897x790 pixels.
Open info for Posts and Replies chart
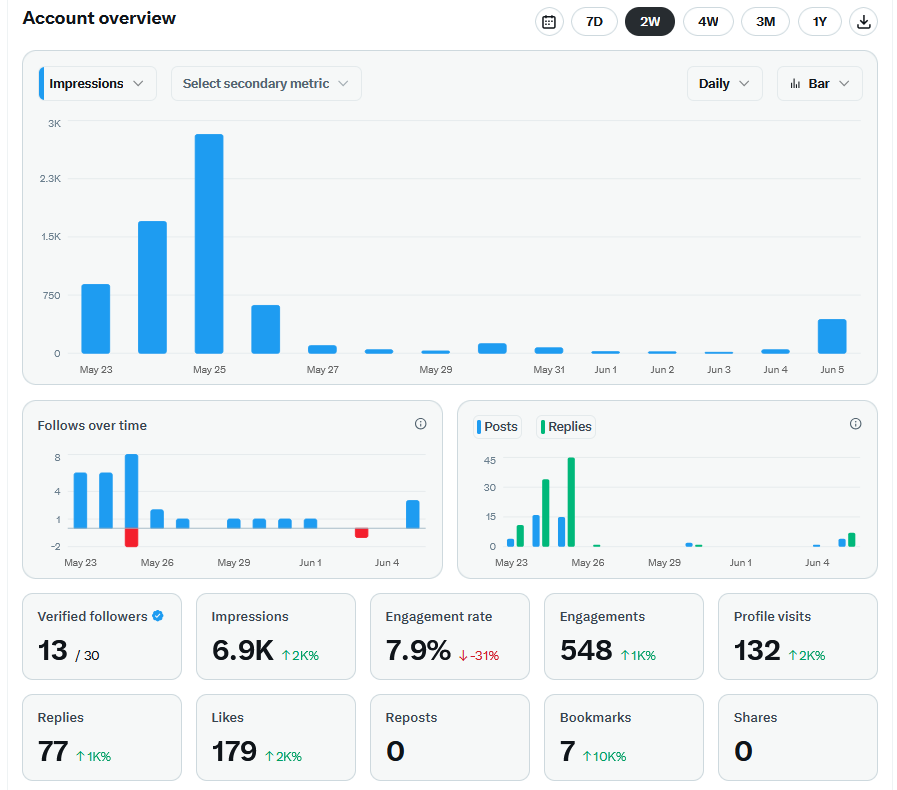(x=855, y=424)
